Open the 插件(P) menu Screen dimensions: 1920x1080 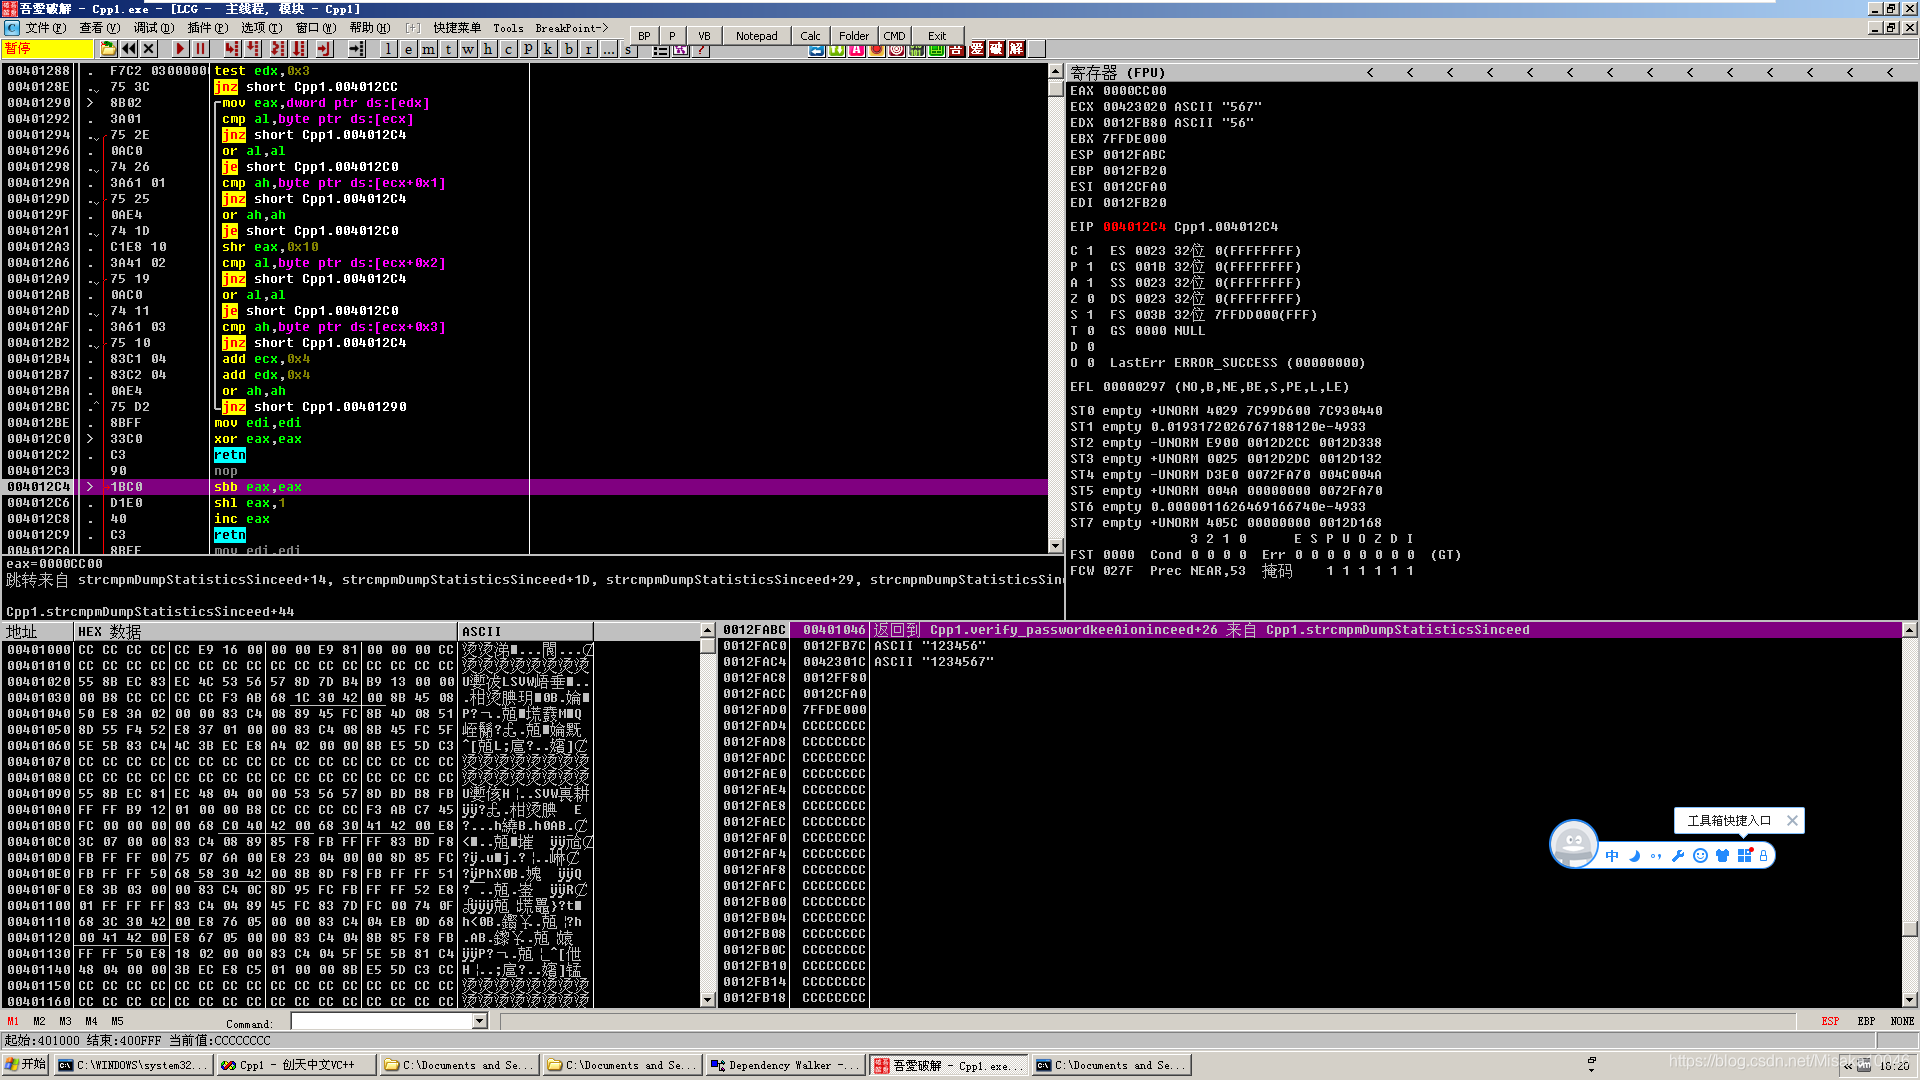(207, 28)
